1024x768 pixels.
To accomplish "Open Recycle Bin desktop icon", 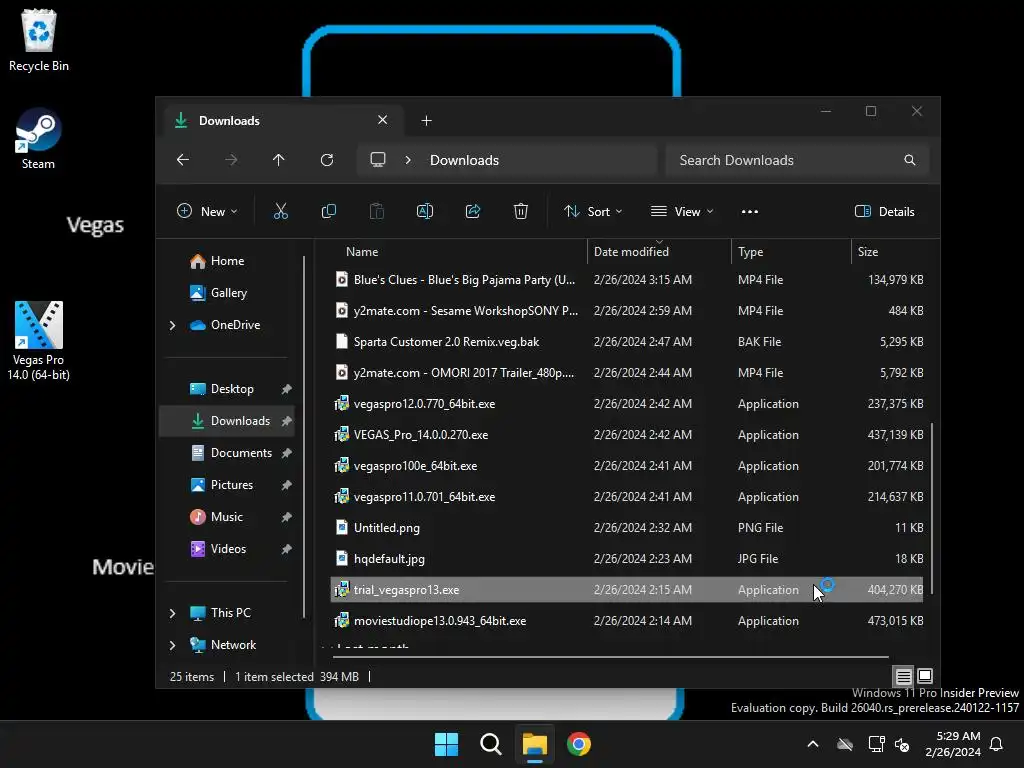I will click(x=39, y=40).
